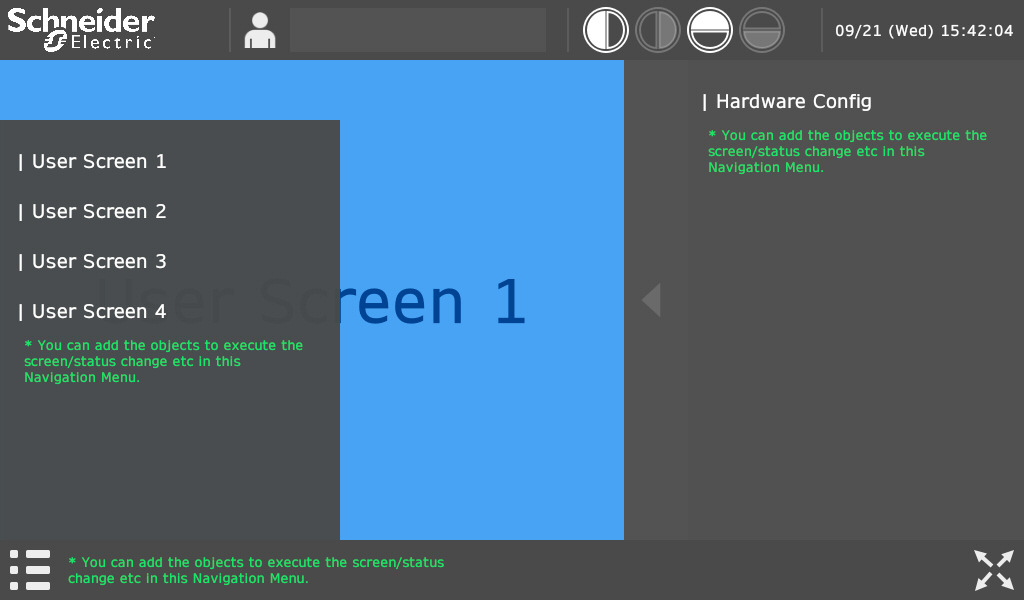Switch to User Screen 4
This screenshot has width=1024, height=600.
click(99, 312)
